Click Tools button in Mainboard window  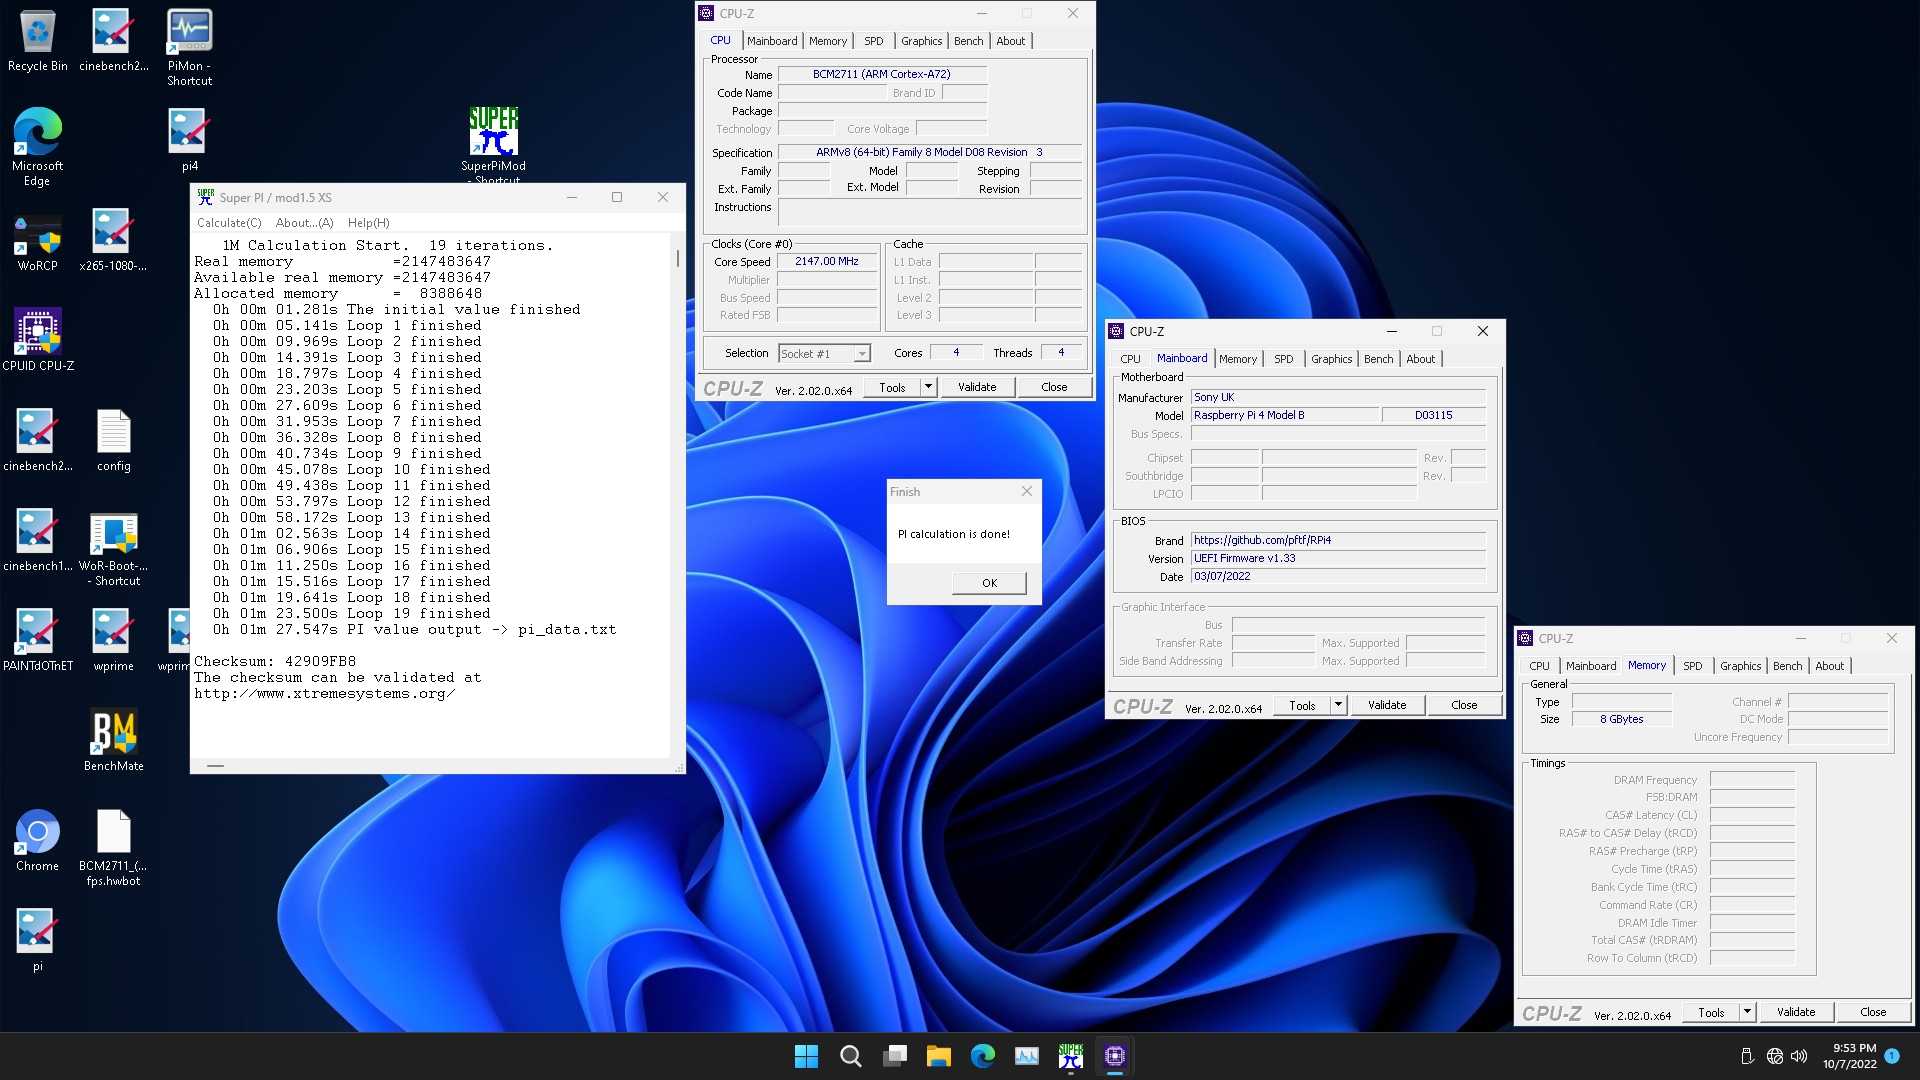pyautogui.click(x=1302, y=705)
